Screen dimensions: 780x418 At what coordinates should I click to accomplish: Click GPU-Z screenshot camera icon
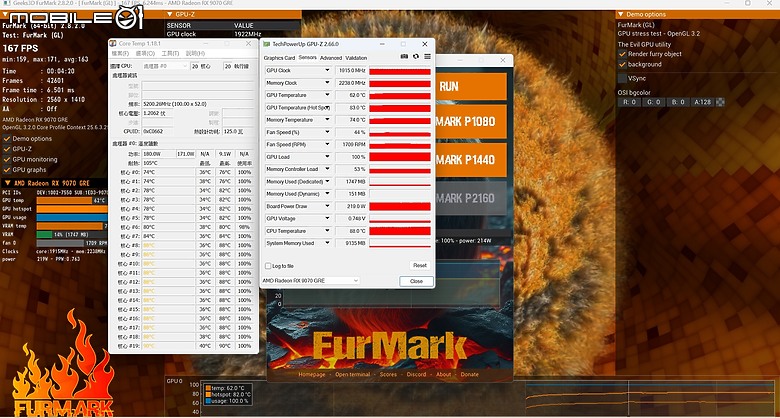[x=405, y=57]
